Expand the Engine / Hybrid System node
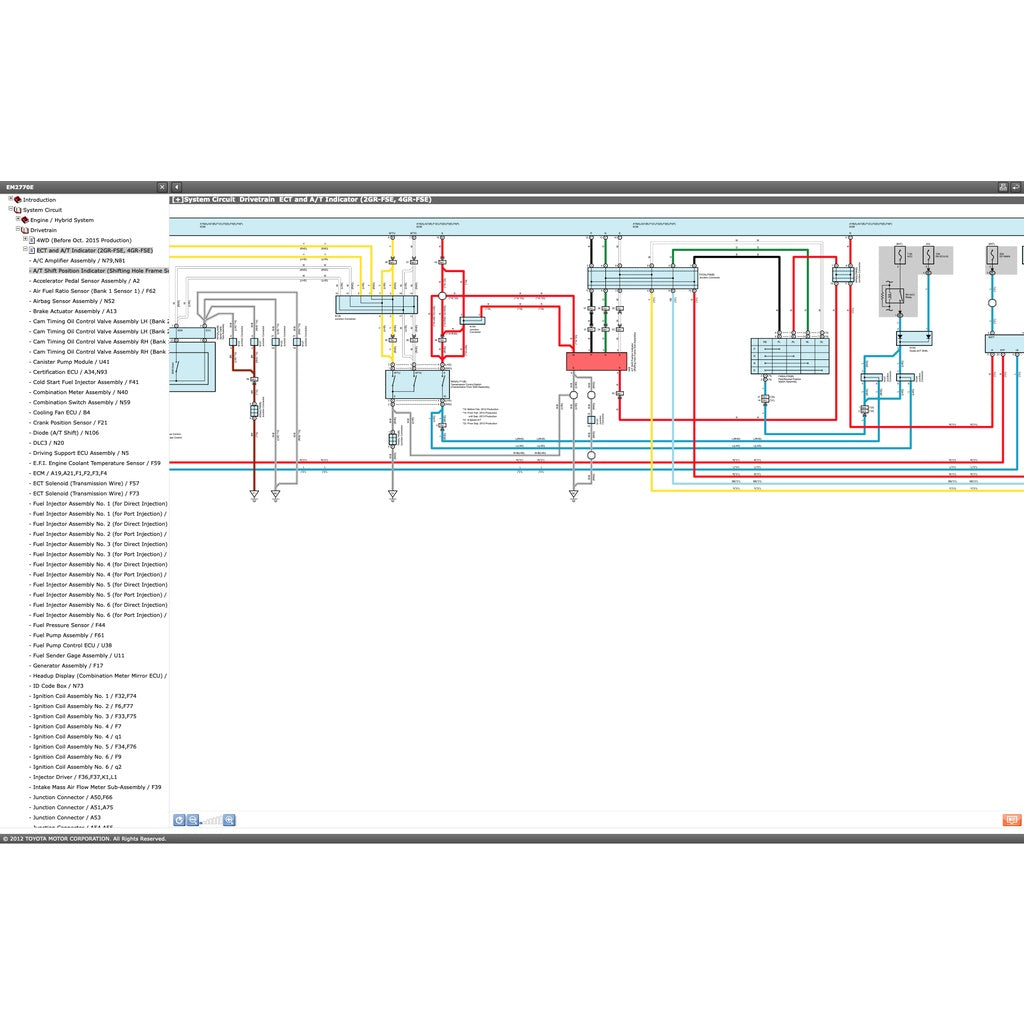Screen dimensions: 1024x1024 18,220
